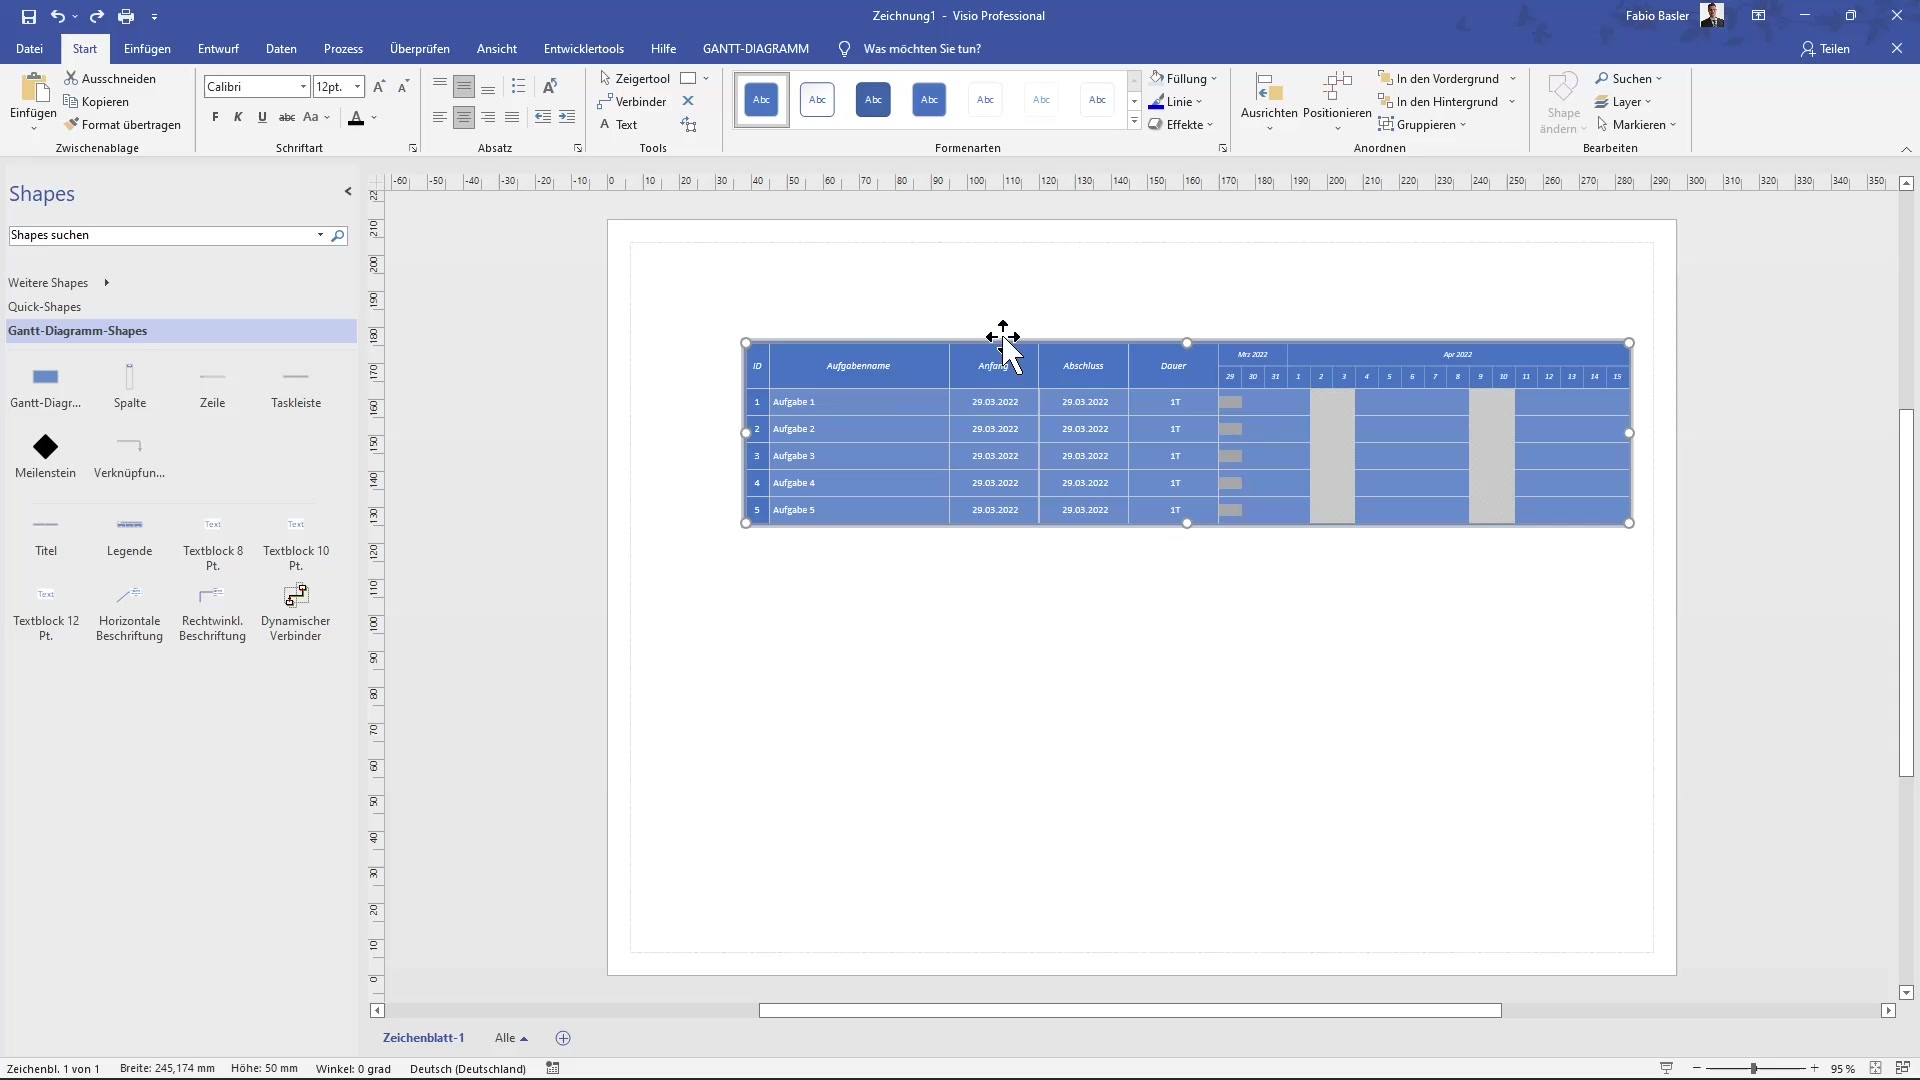
Task: Select the Meilenstein shape
Action: [45, 455]
